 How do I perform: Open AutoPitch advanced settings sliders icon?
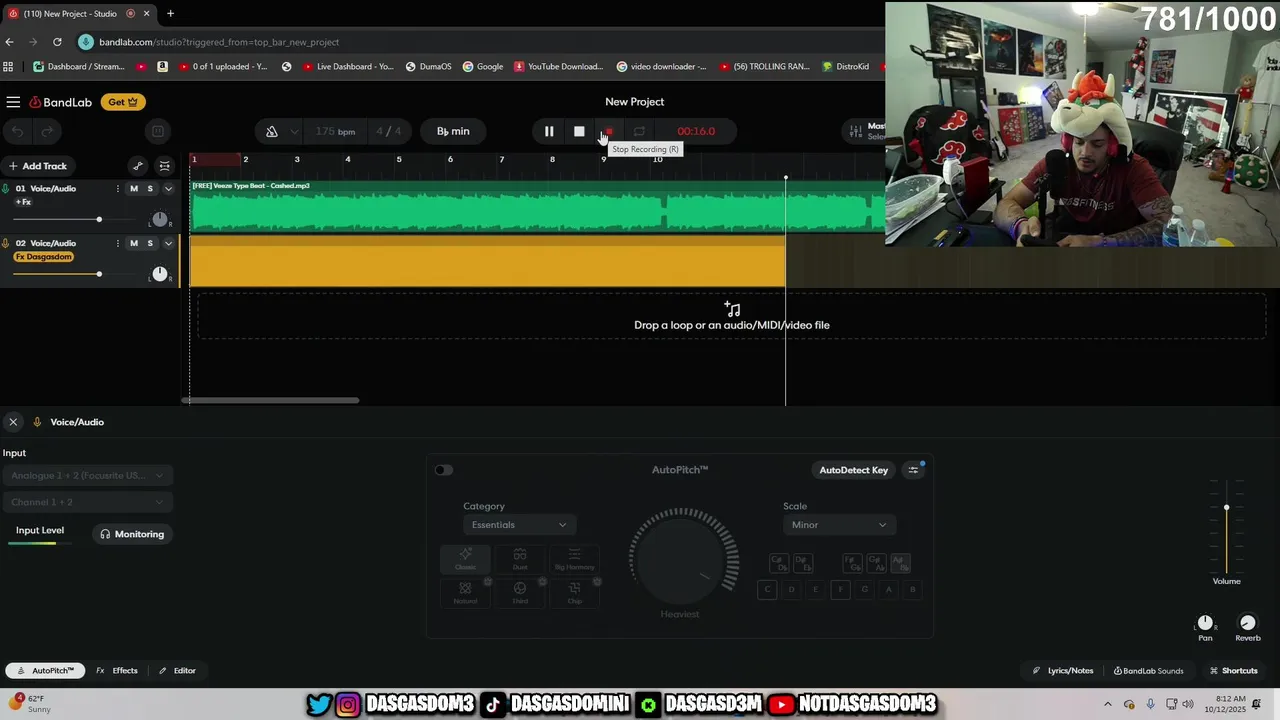pos(913,470)
